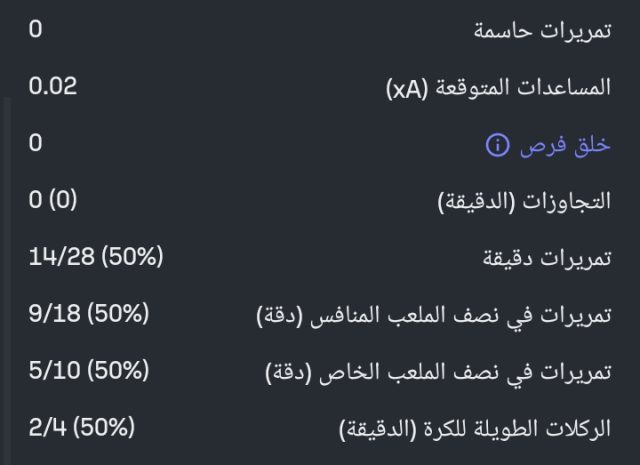Viewport: 640px width, 465px height.
Task: Click the 0.02 expected assists value
Action: pyautogui.click(x=52, y=86)
